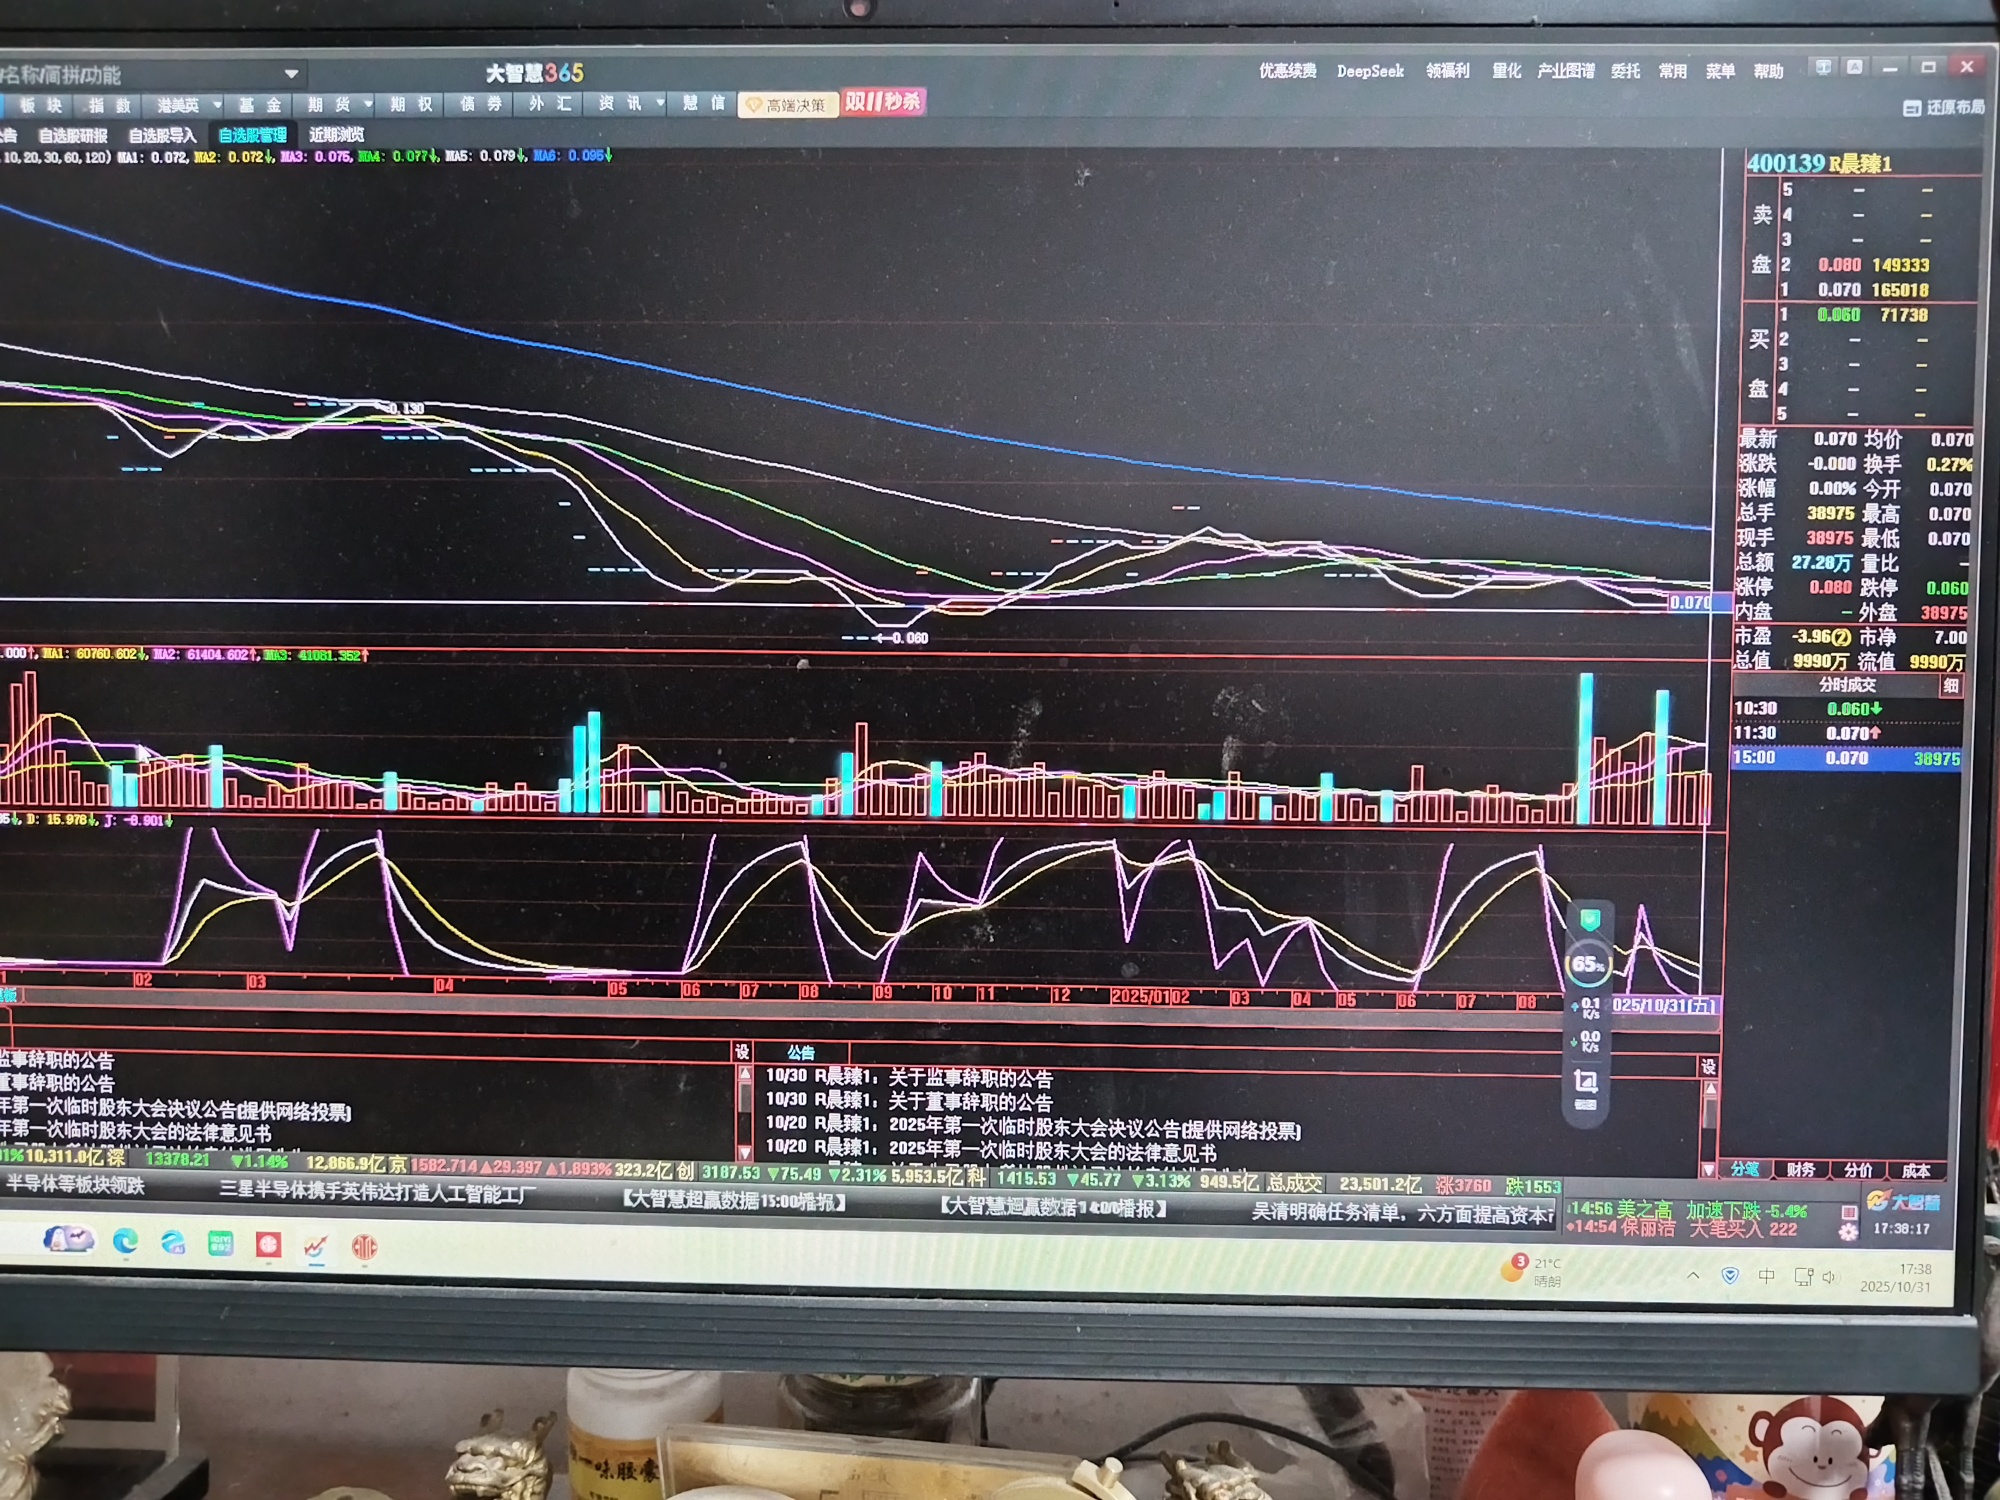
Task: Select the 近期浏览 tab
Action: pos(336,134)
